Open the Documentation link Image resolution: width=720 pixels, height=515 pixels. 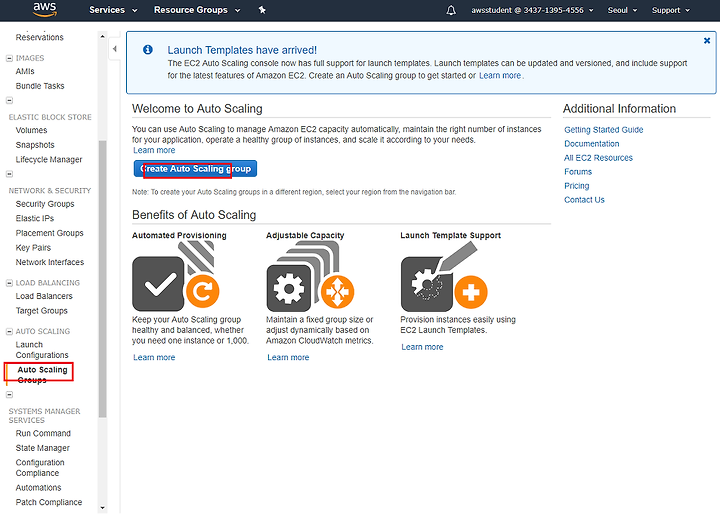pyautogui.click(x=591, y=144)
